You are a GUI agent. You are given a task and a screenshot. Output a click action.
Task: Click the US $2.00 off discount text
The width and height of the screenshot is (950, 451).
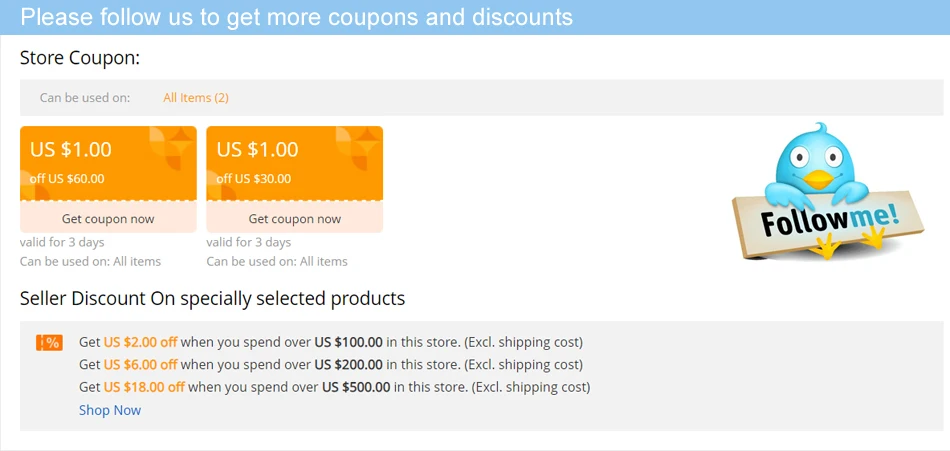click(x=140, y=342)
